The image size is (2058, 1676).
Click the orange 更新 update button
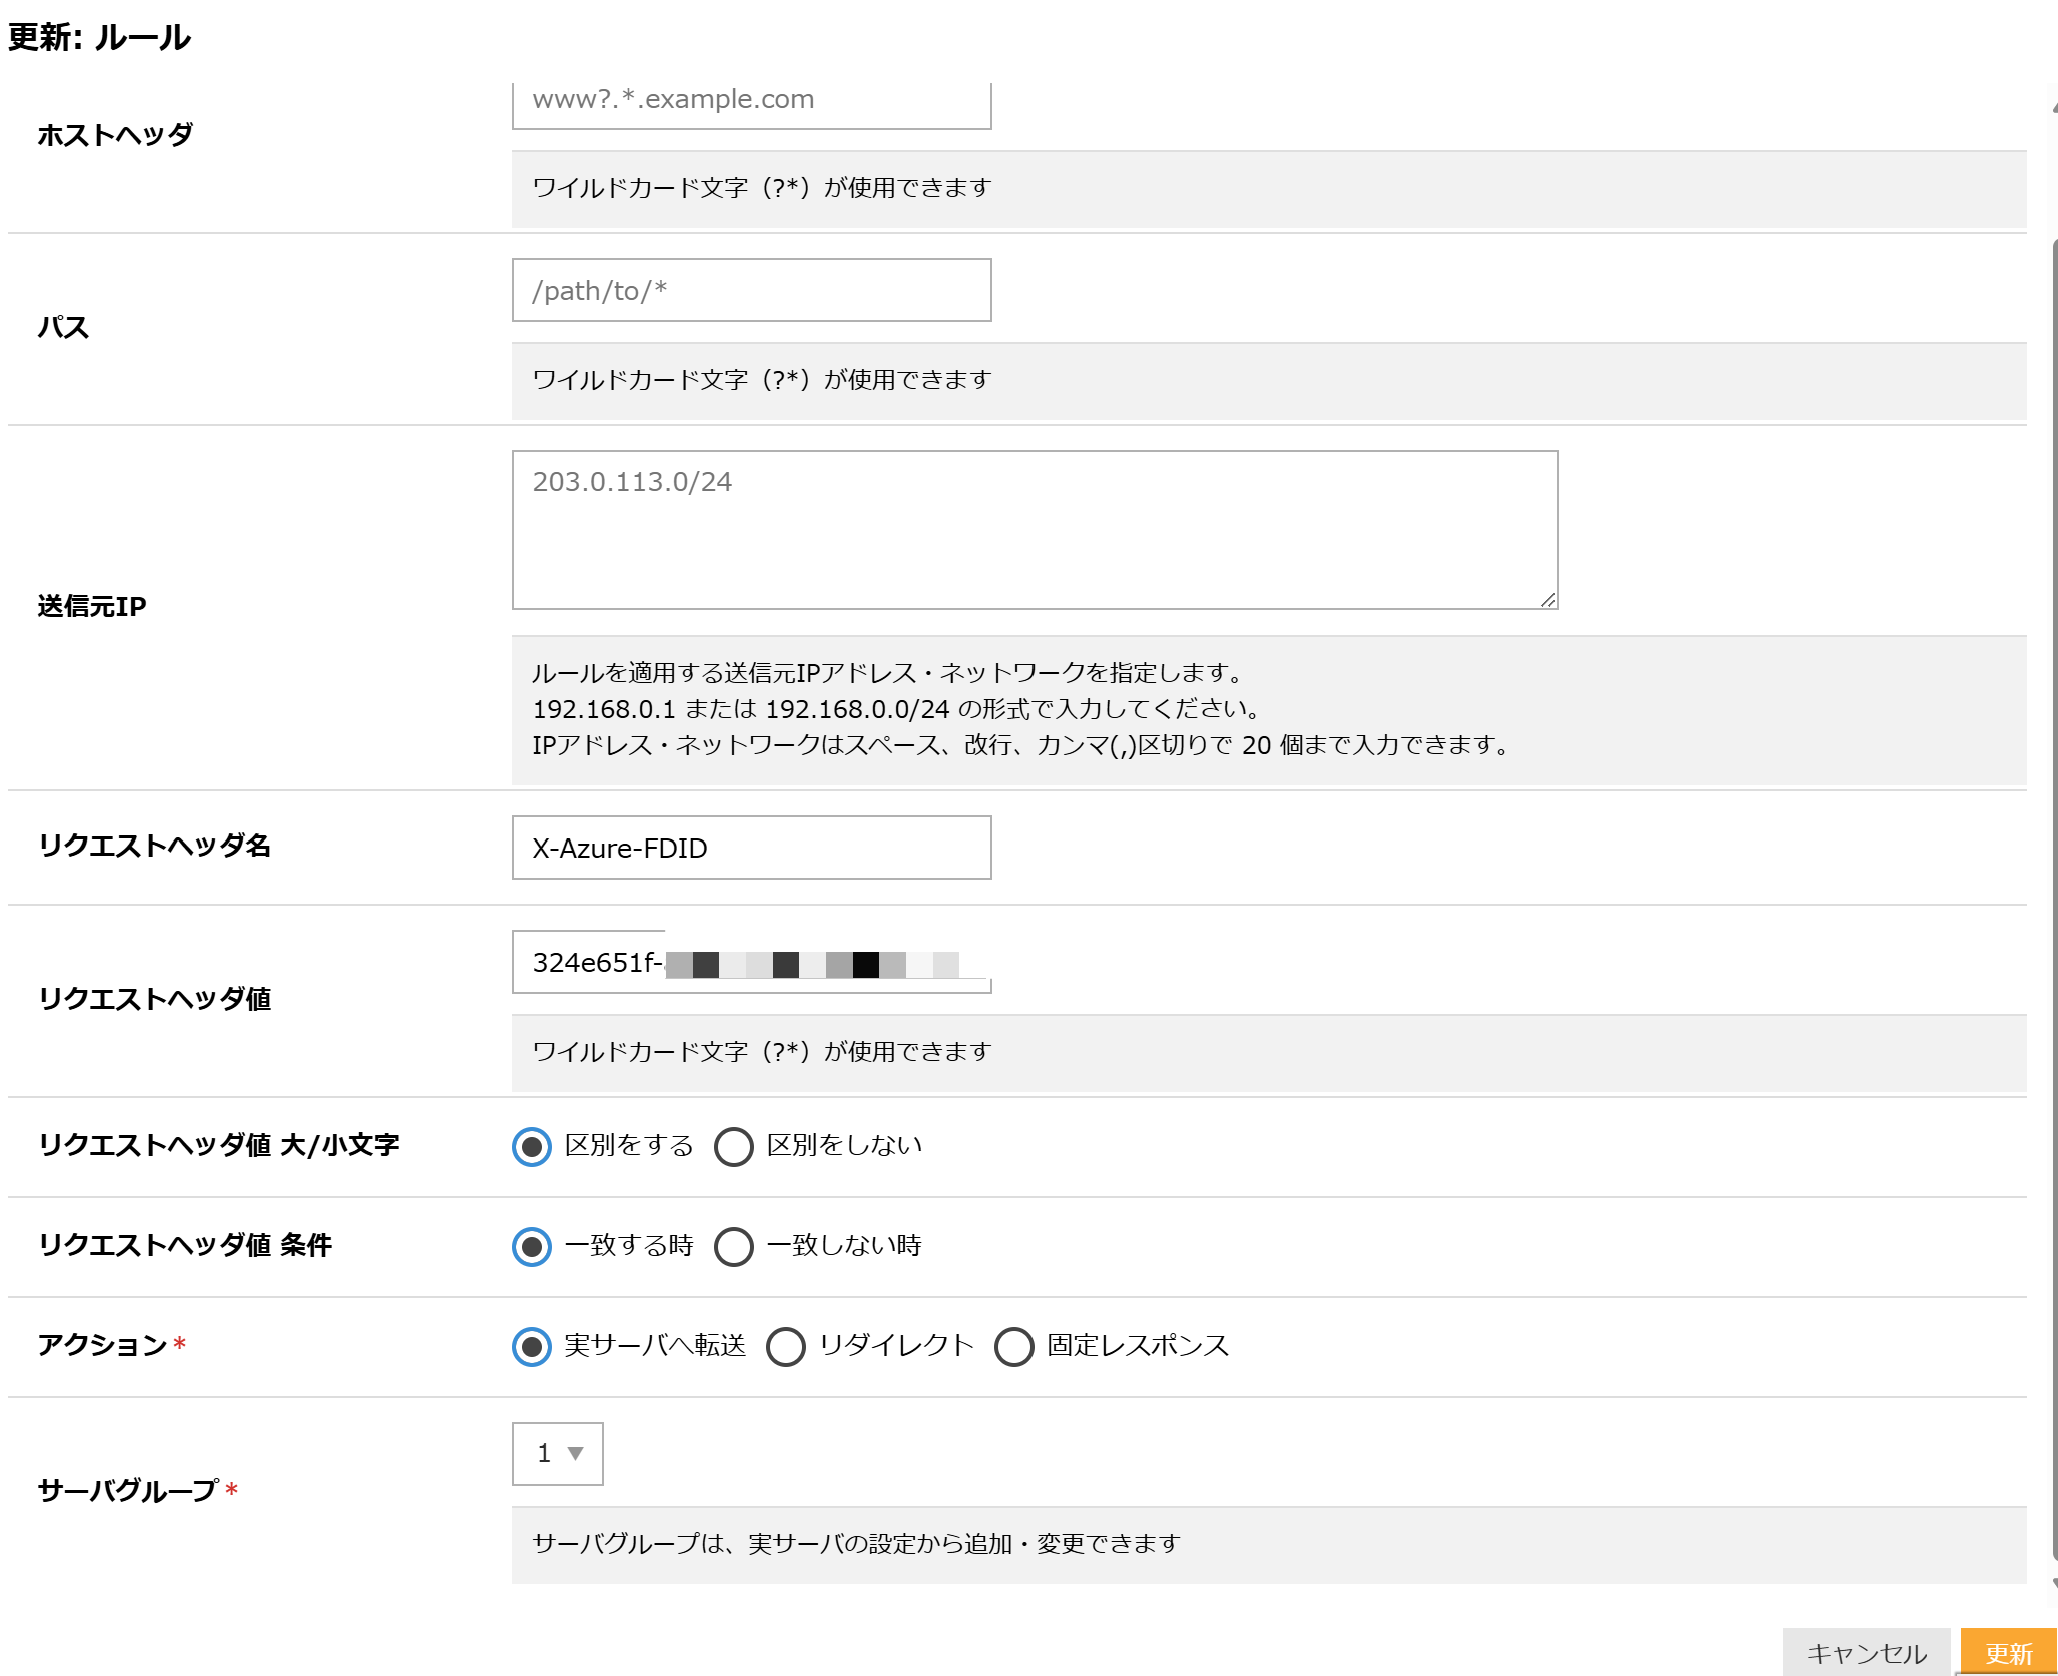(x=2008, y=1653)
